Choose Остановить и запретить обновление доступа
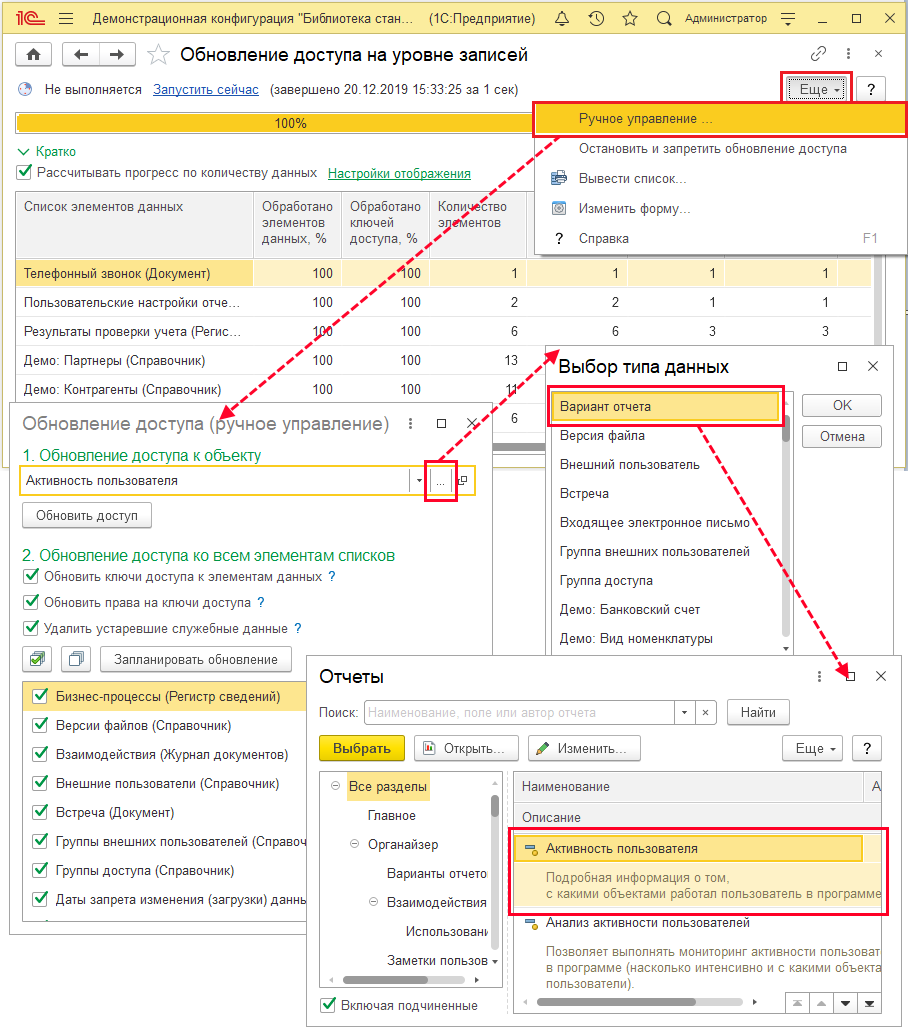Screen dimensions: 911x1028 click(720, 149)
